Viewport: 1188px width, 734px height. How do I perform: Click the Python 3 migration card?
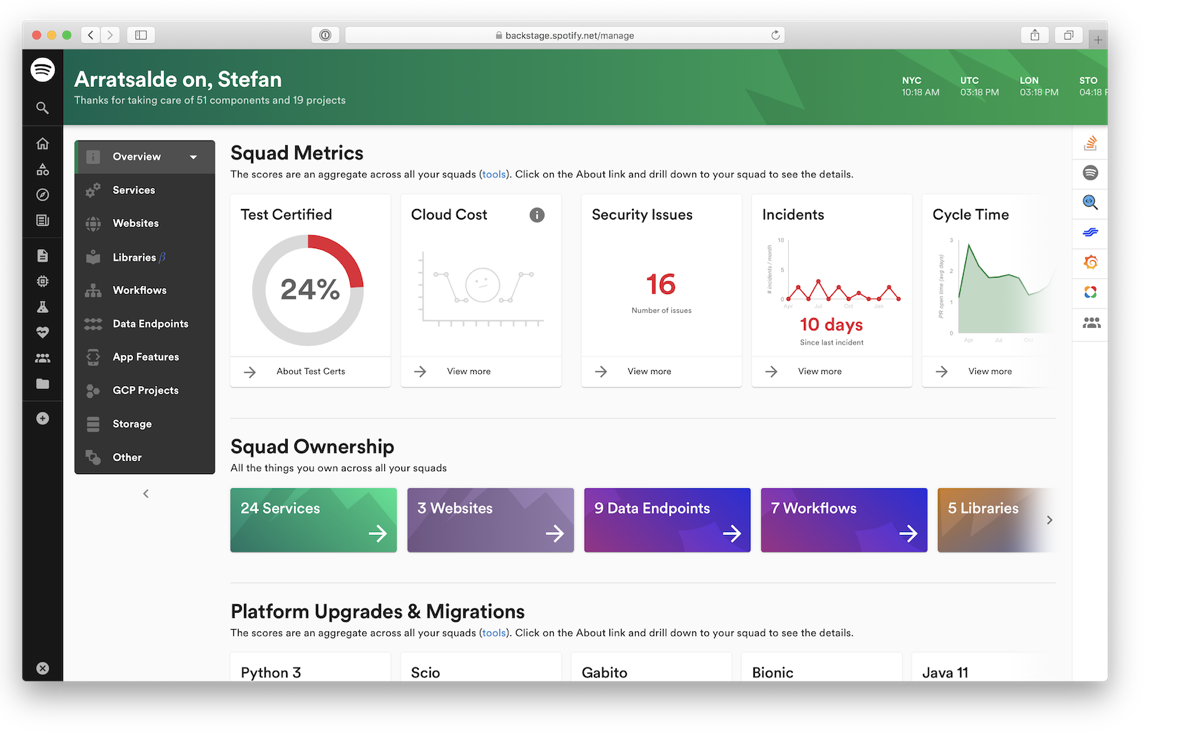pyautogui.click(x=311, y=667)
